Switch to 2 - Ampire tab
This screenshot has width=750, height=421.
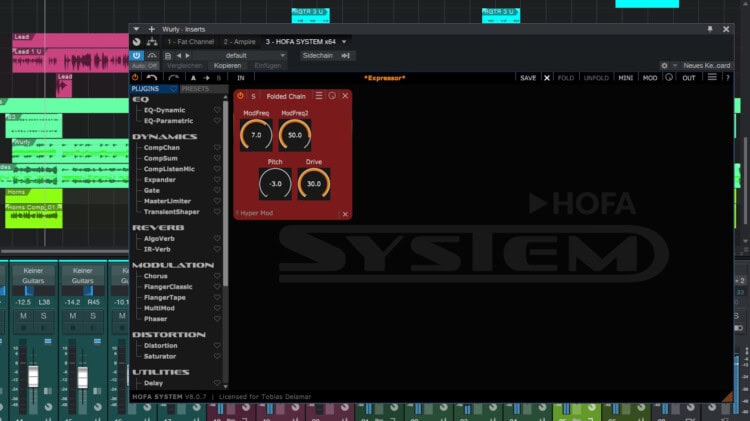[x=240, y=42]
